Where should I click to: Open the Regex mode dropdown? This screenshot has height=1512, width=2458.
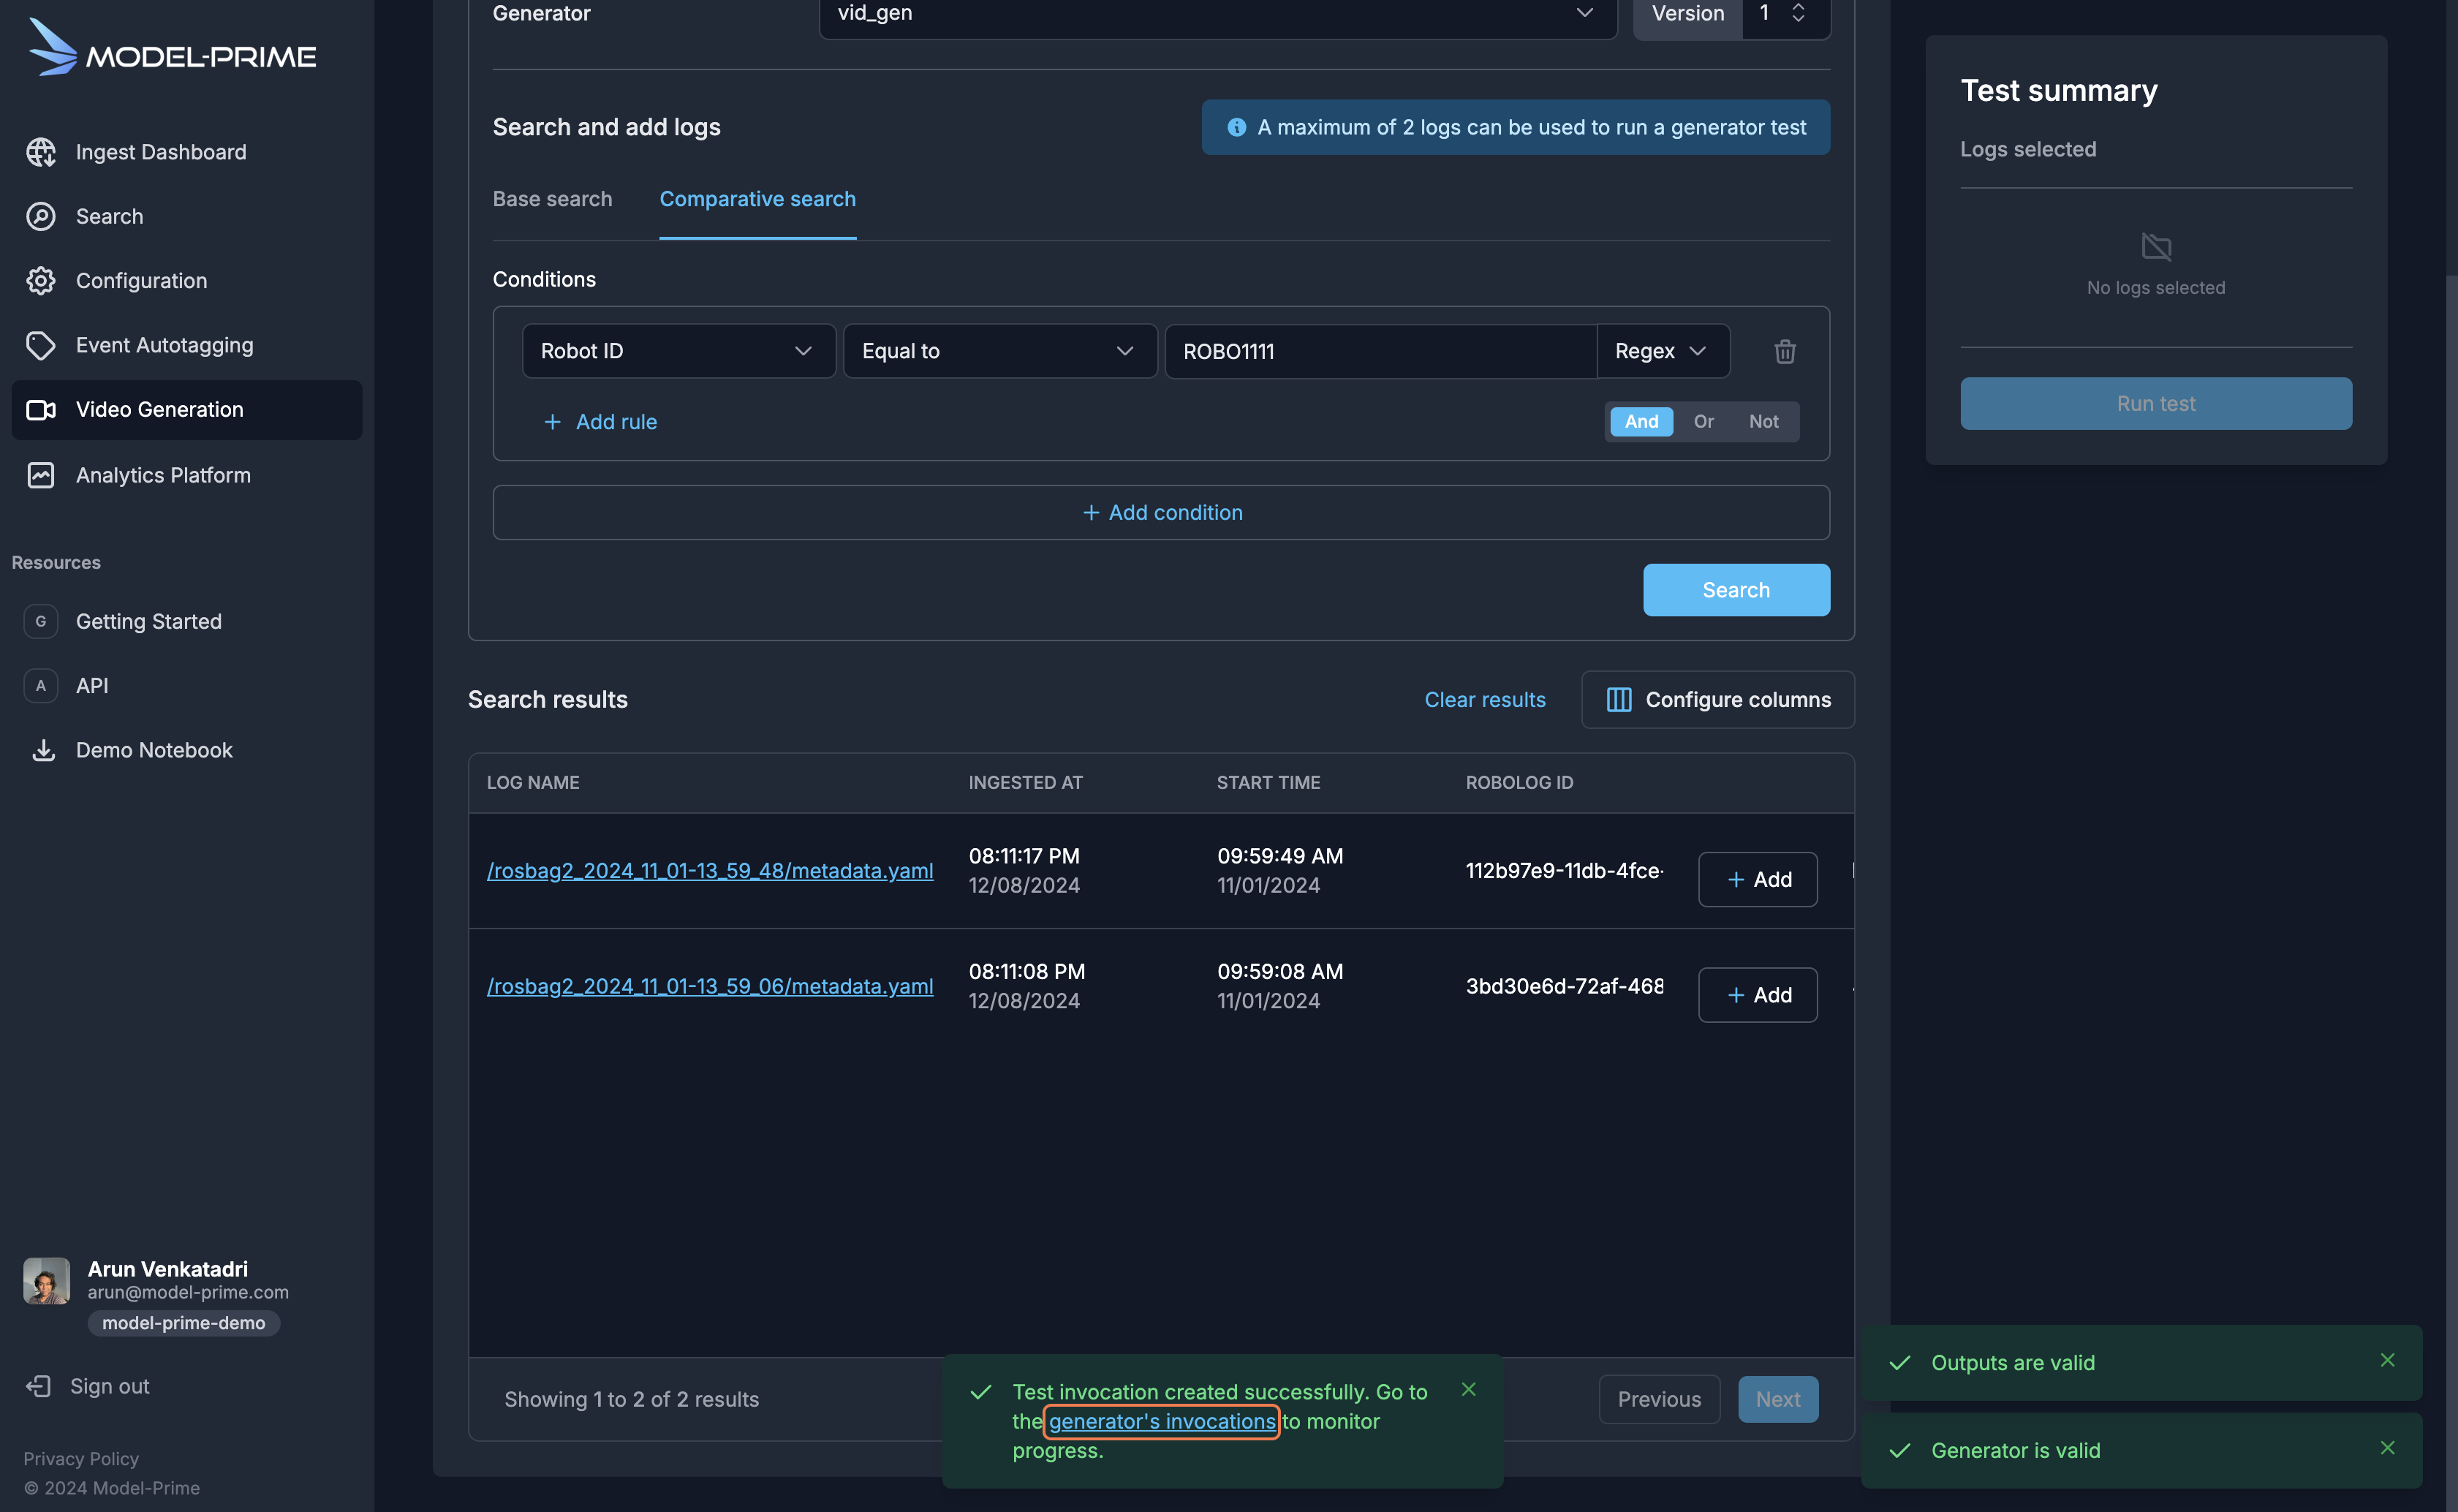coord(1663,351)
